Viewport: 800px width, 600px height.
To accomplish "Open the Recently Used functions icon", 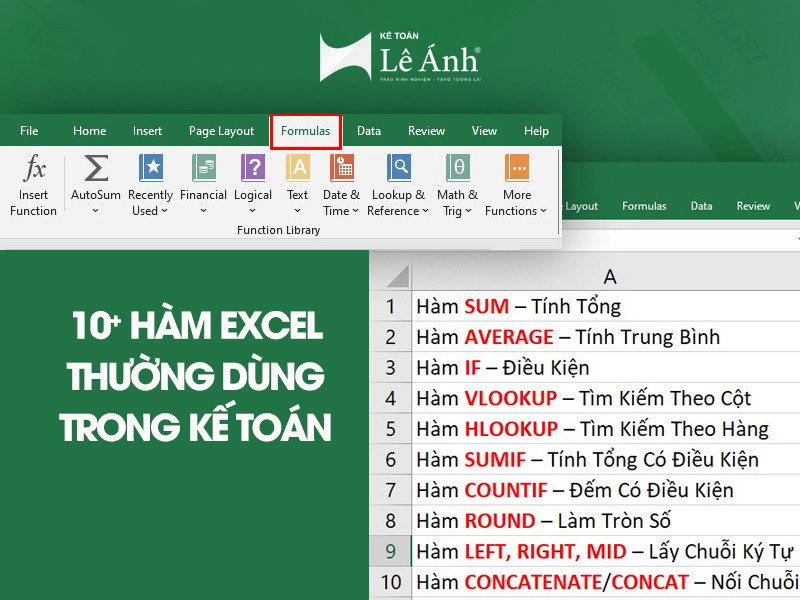I will [x=151, y=168].
